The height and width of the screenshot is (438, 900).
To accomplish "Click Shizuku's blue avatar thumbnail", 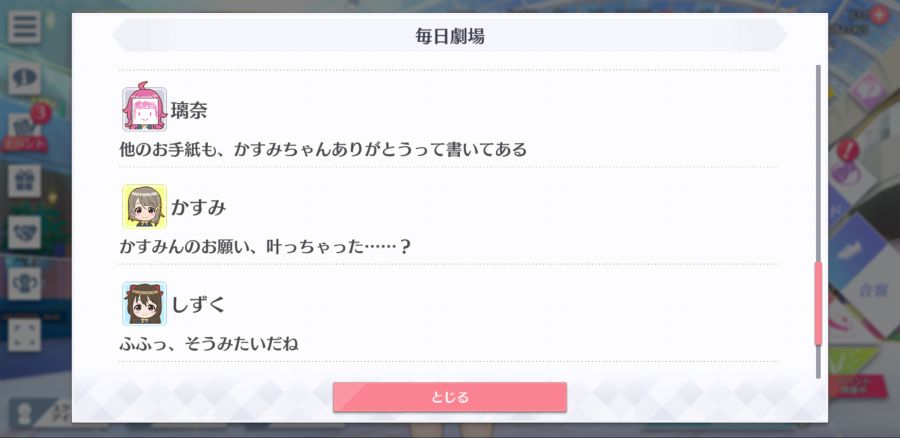I will [x=145, y=304].
